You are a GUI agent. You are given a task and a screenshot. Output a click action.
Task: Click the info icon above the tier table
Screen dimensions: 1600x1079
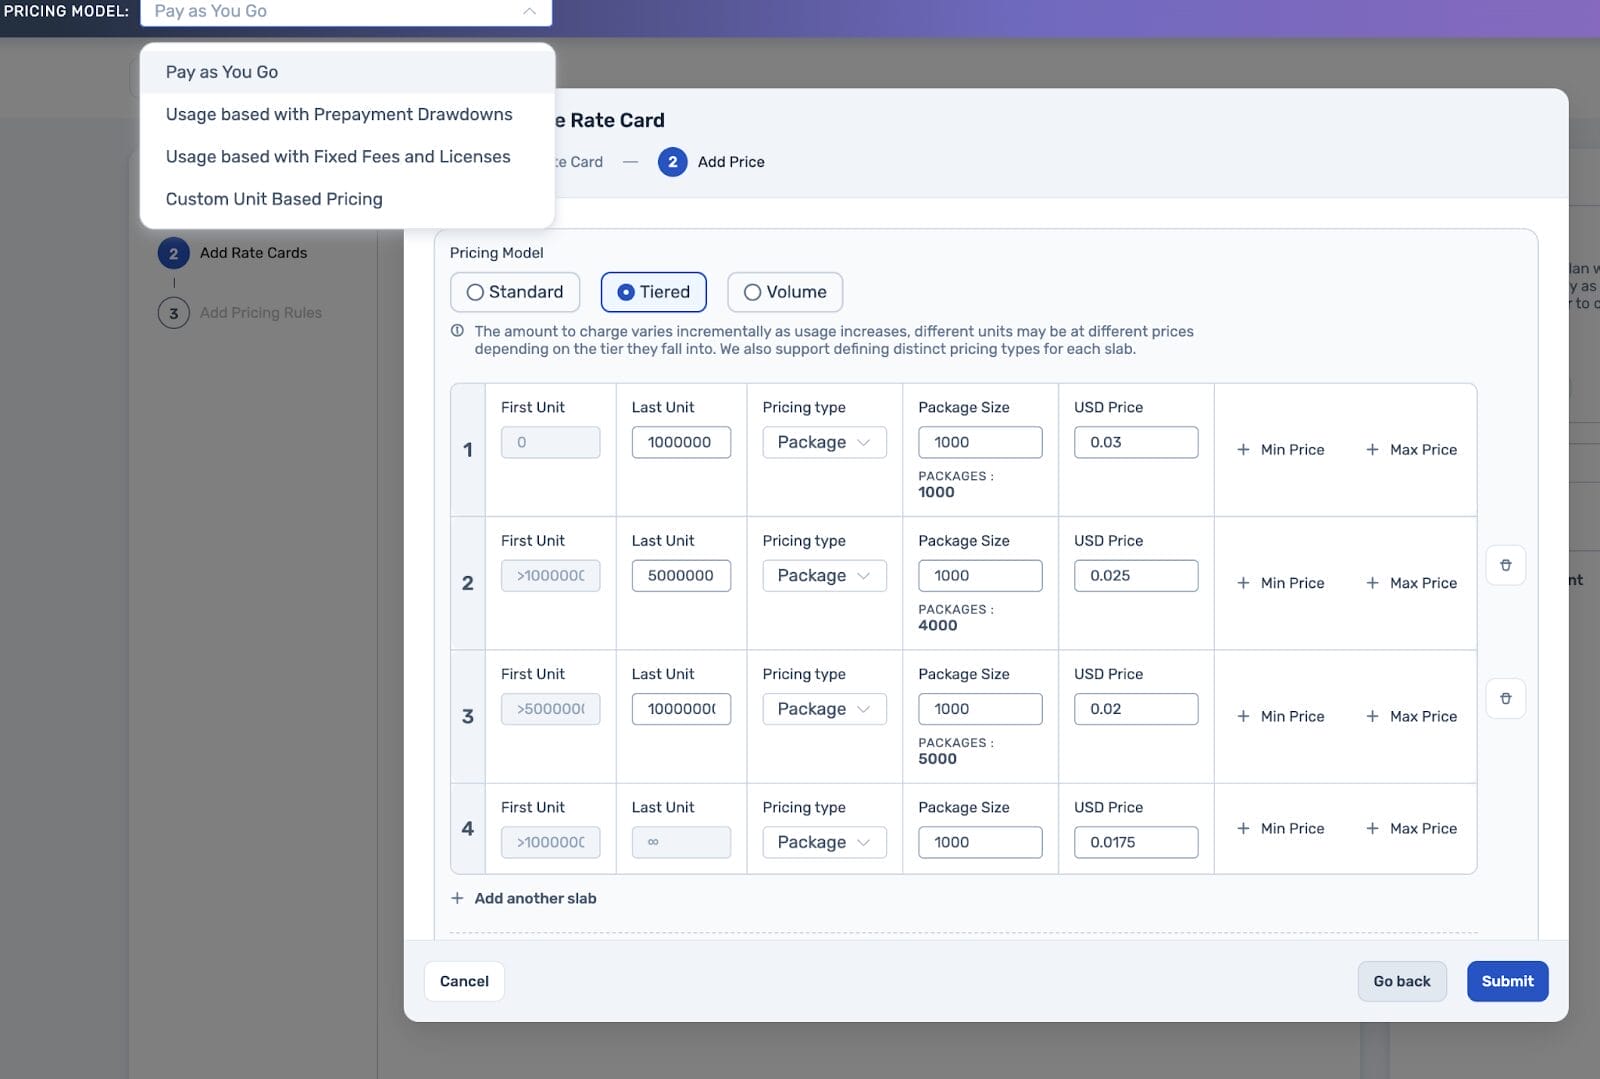point(456,331)
